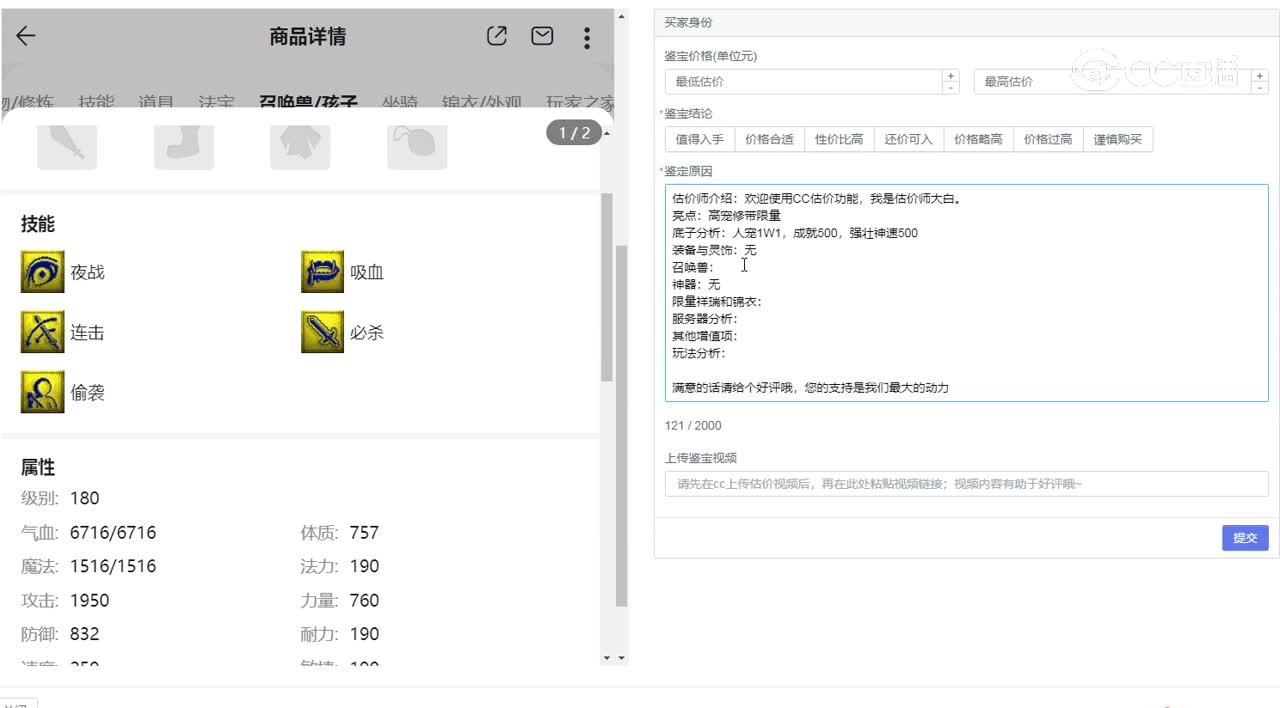Increase the 最低估价 value with plus stepper

[950, 76]
